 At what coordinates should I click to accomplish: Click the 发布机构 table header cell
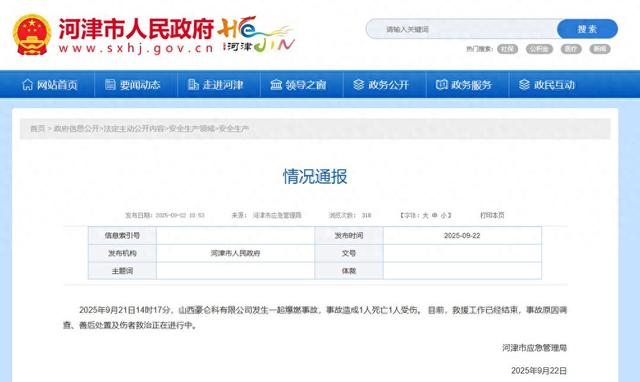click(x=122, y=253)
